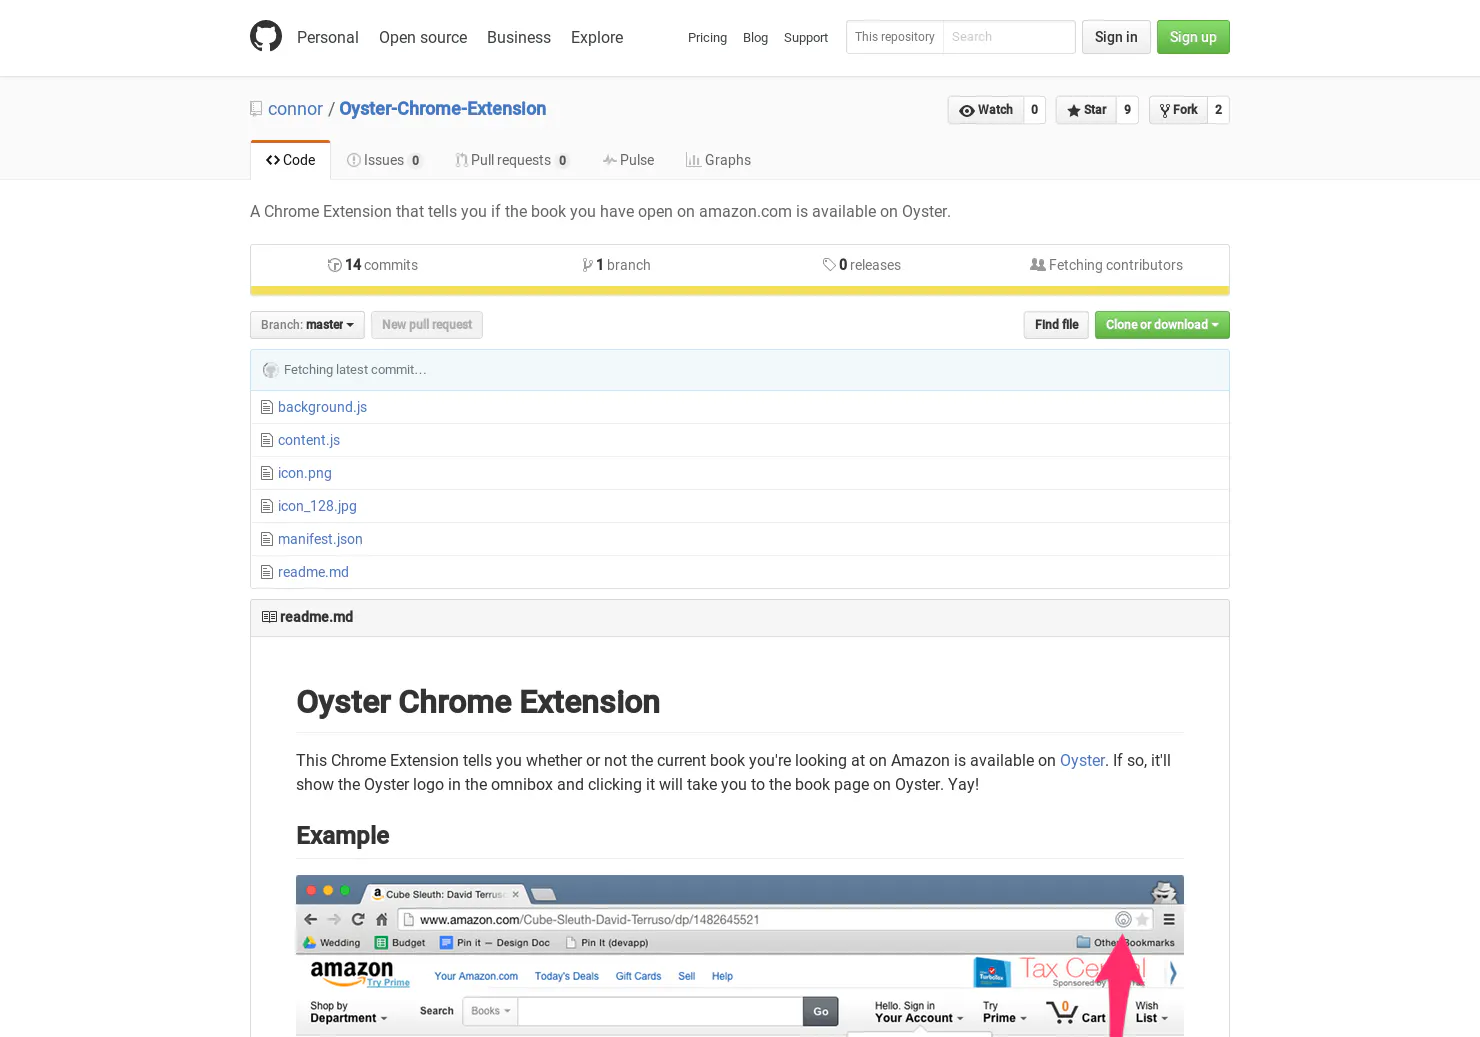Click the Sign in button
The width and height of the screenshot is (1480, 1037).
click(x=1116, y=37)
